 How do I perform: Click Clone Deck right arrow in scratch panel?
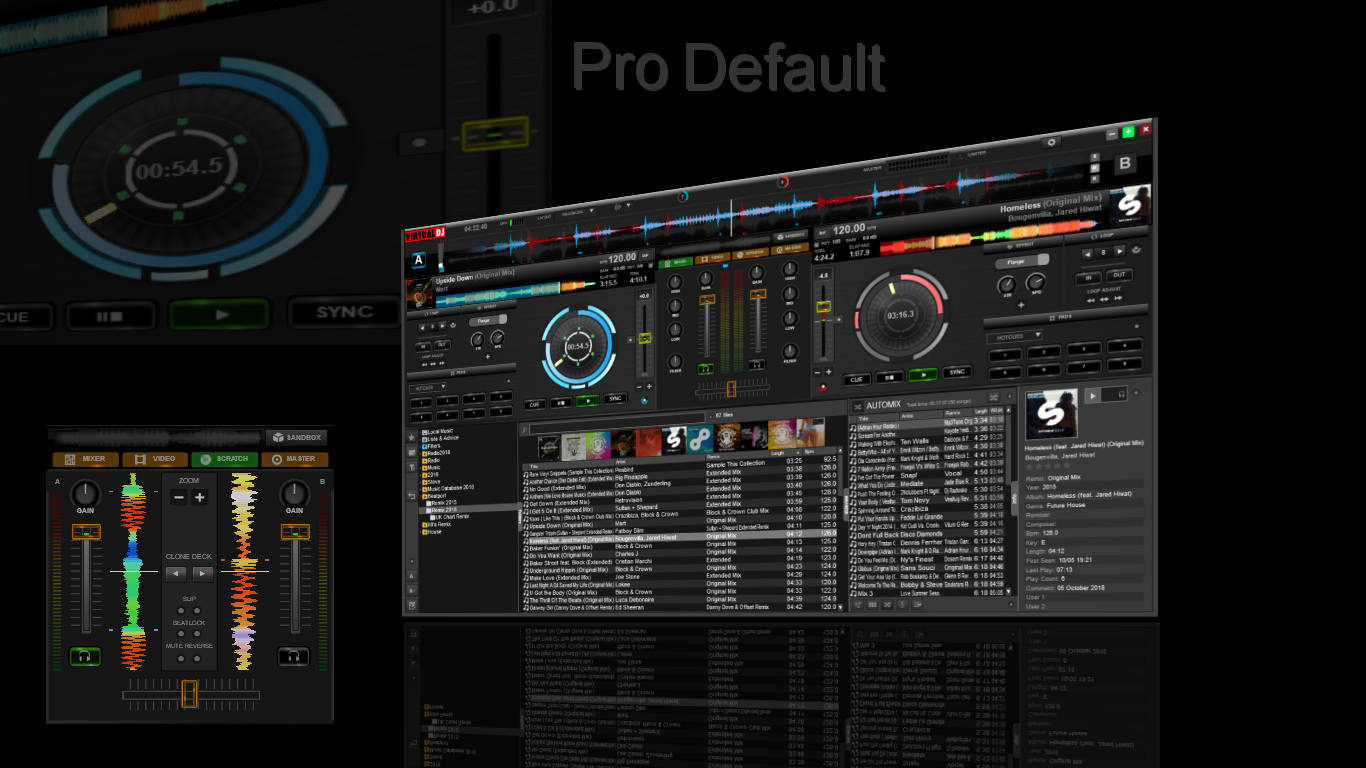(202, 574)
